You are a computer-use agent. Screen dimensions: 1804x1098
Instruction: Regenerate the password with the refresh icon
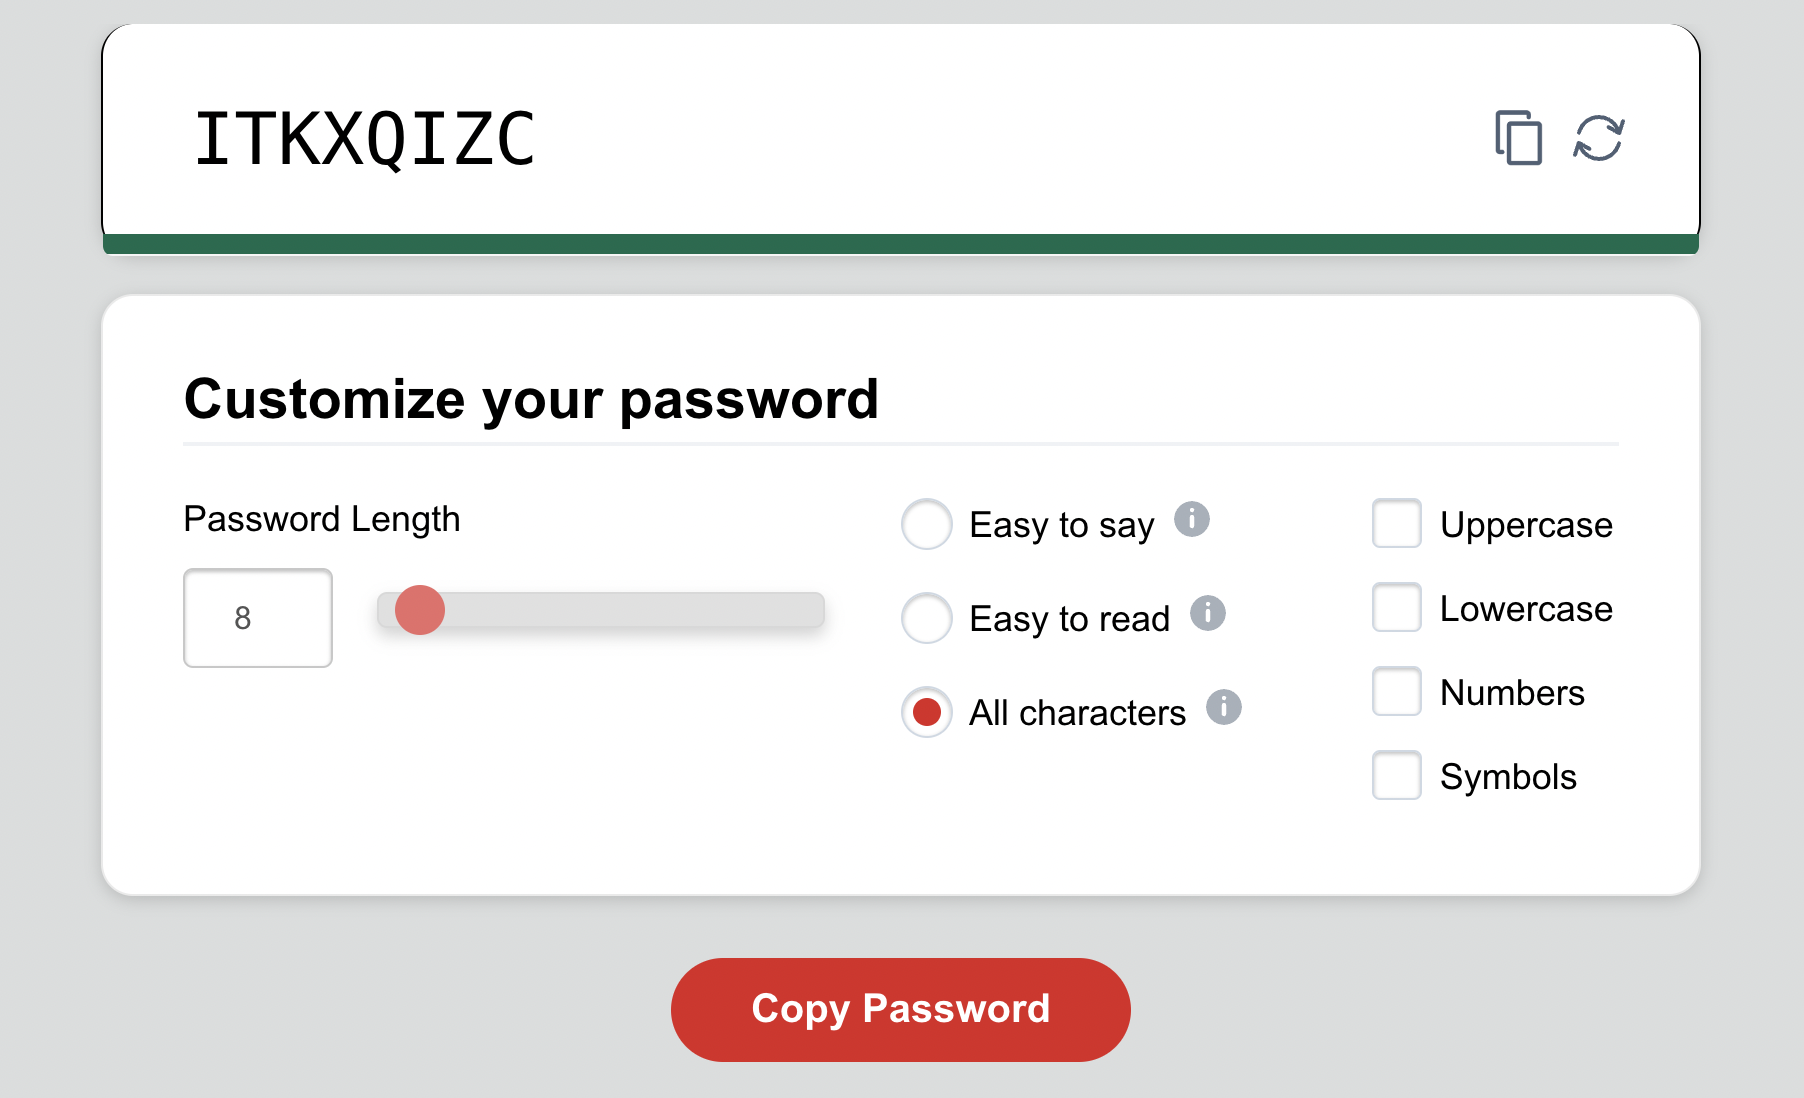1599,138
